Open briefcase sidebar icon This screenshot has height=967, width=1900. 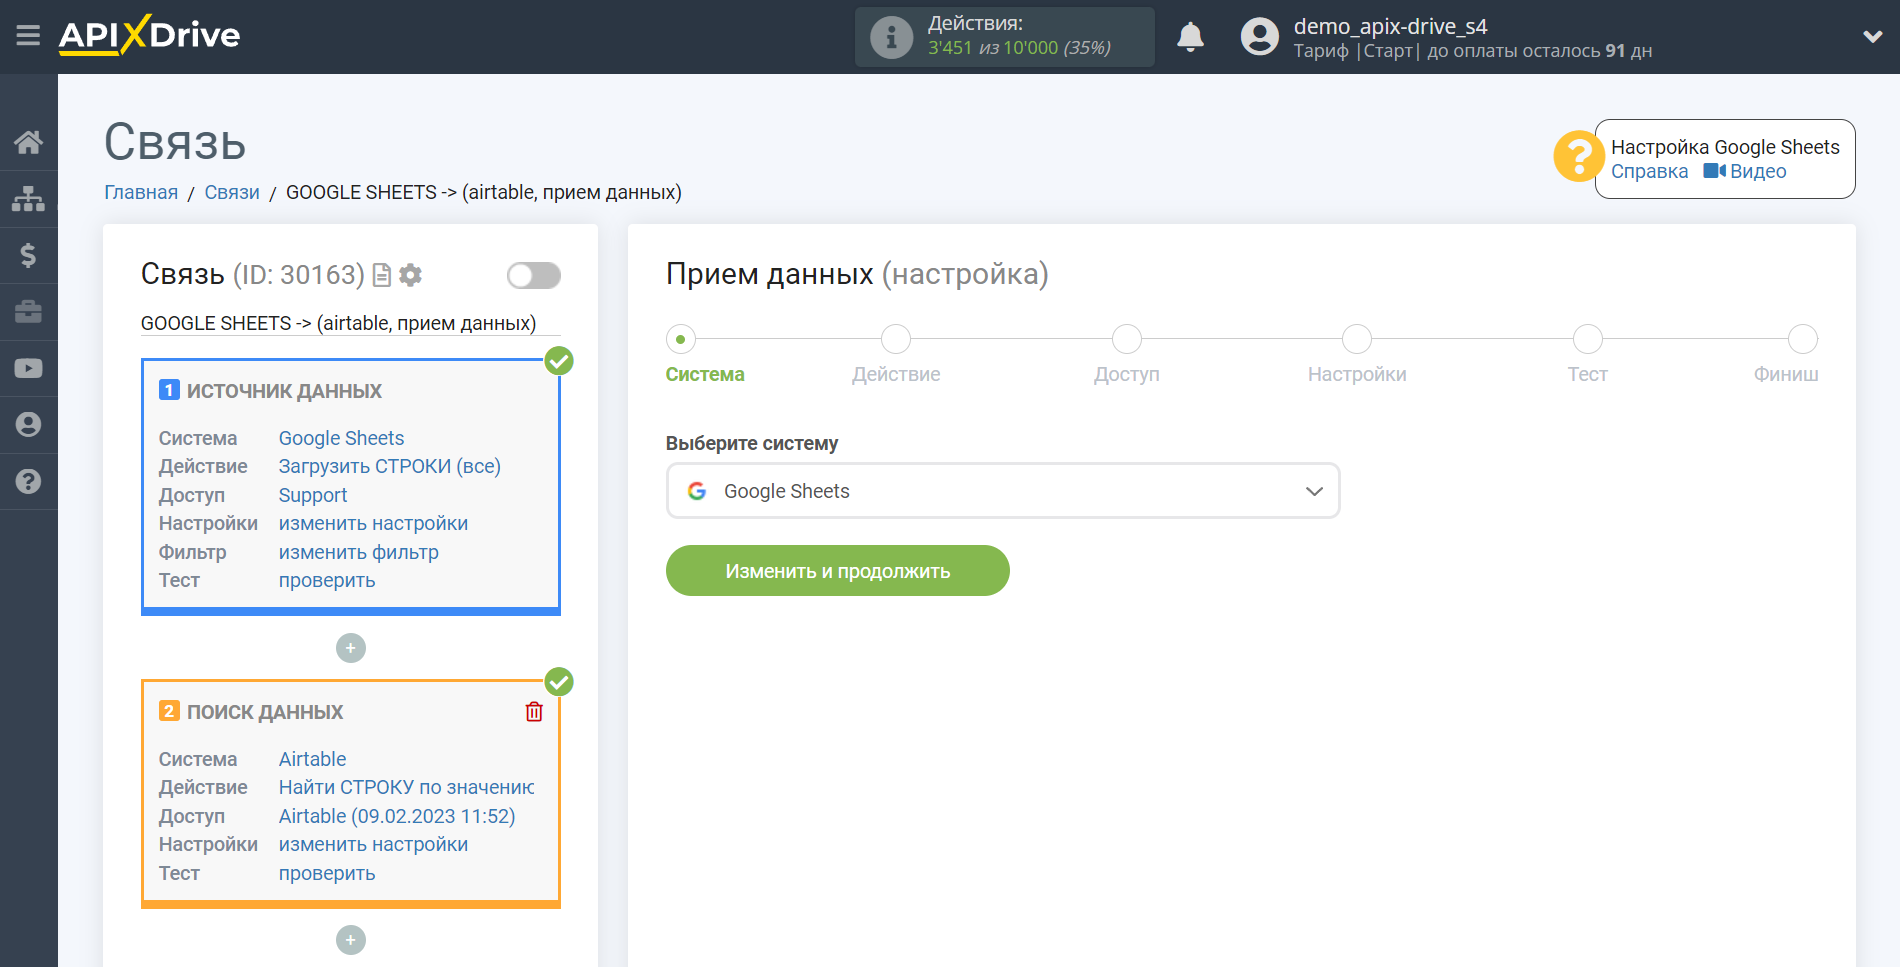(28, 312)
